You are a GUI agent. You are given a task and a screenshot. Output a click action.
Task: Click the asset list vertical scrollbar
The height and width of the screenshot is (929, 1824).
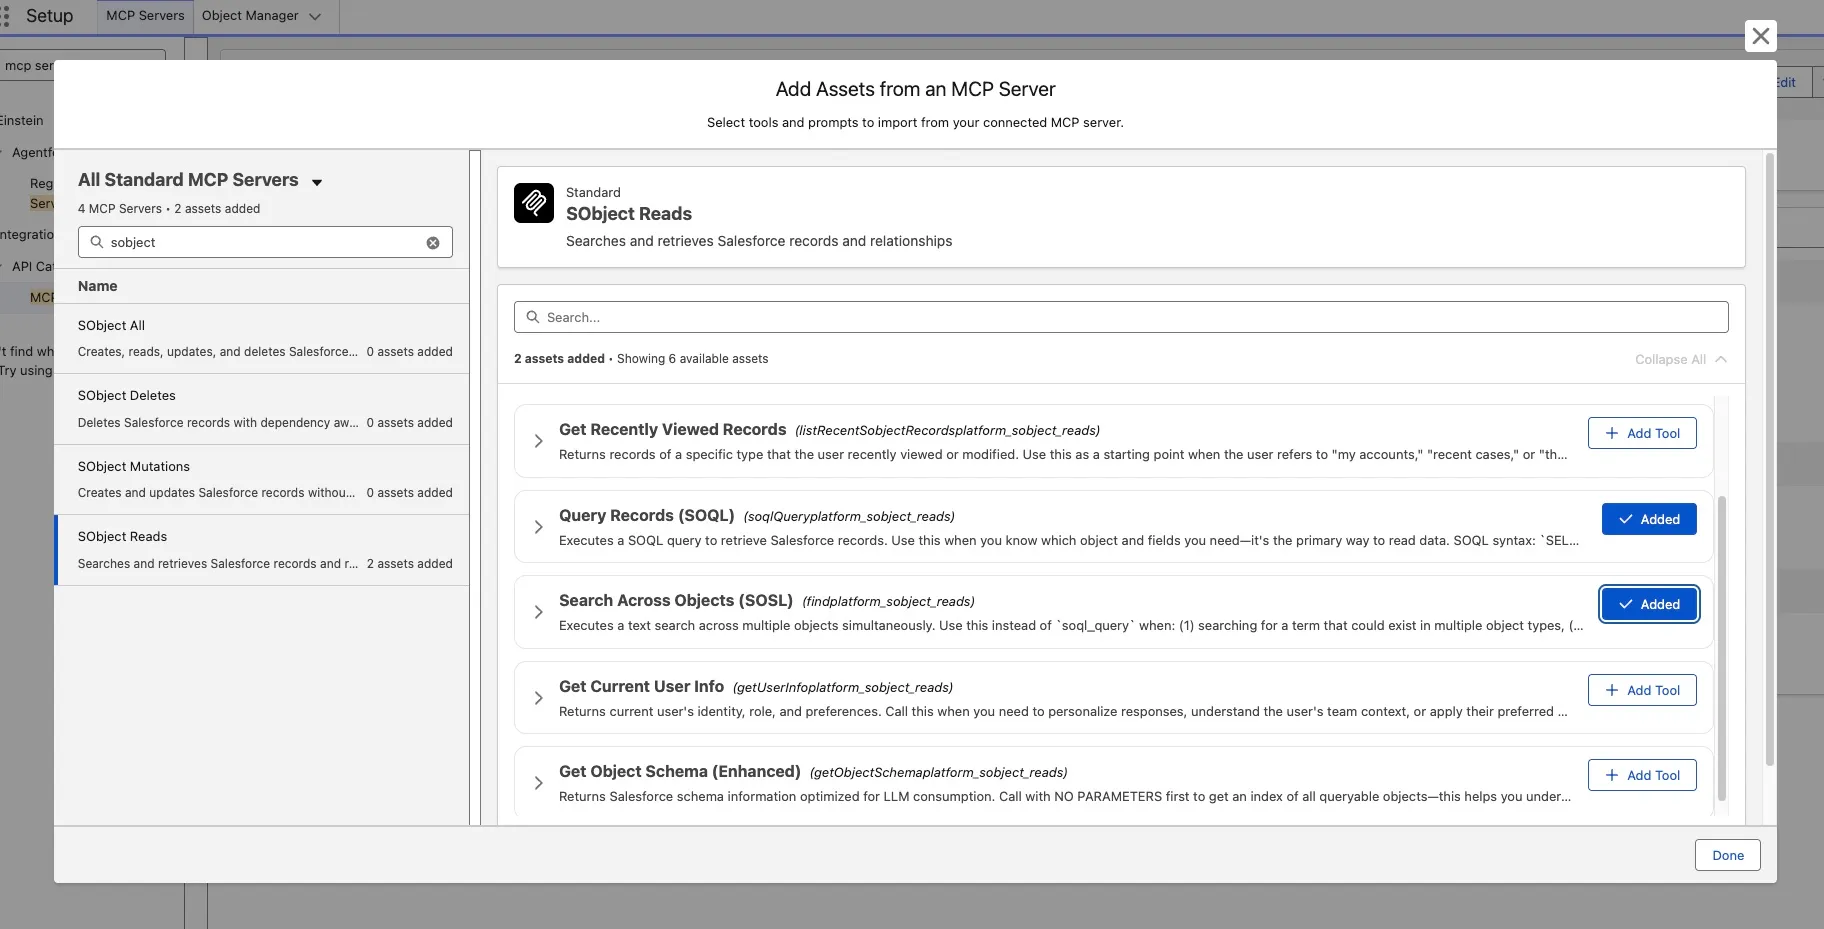[1721, 648]
